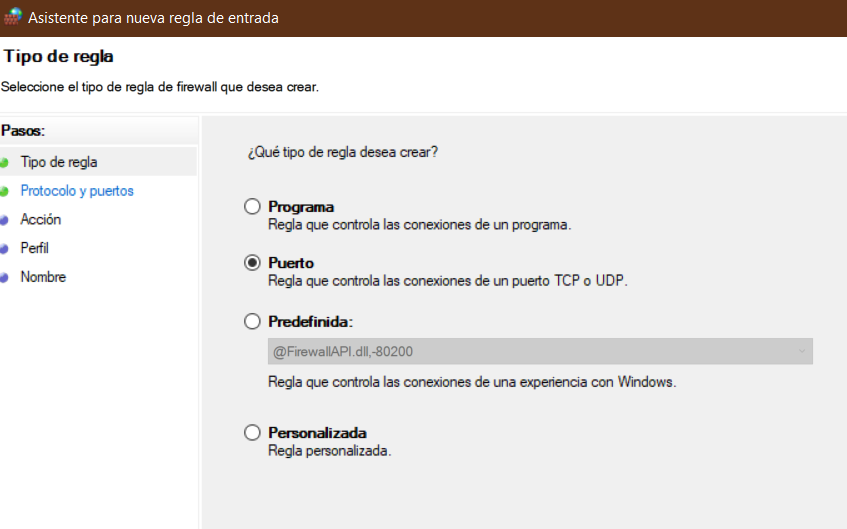Click green bullet beside Tipo de regla
This screenshot has height=529, width=847.
click(4, 162)
